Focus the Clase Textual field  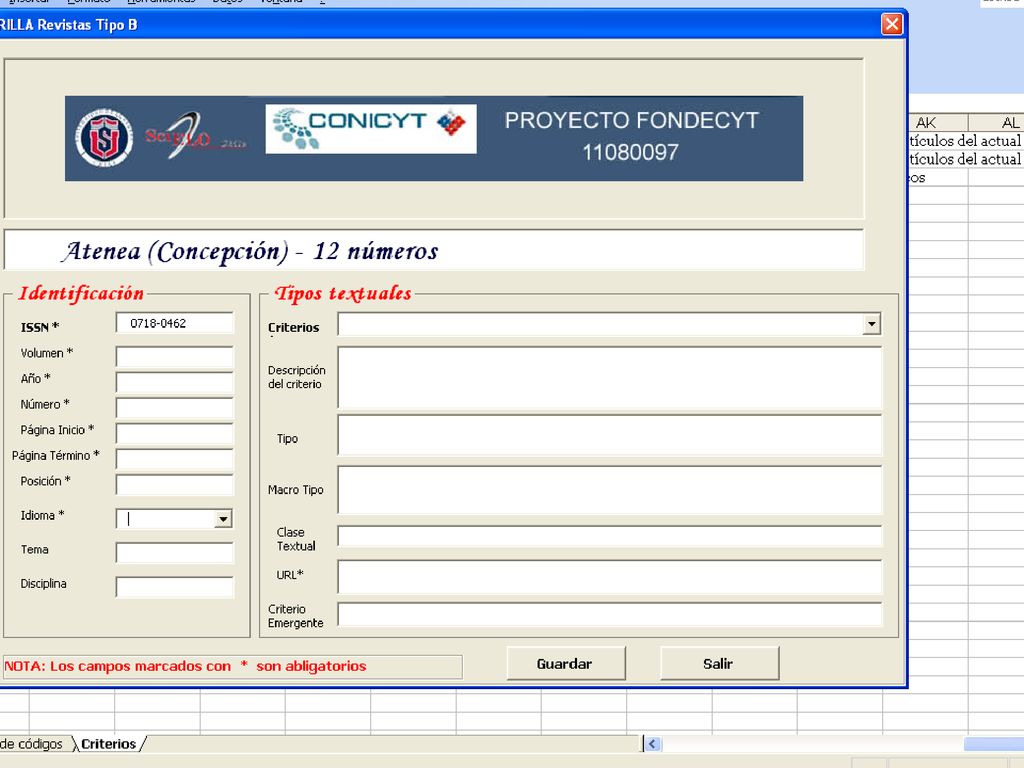coord(609,536)
